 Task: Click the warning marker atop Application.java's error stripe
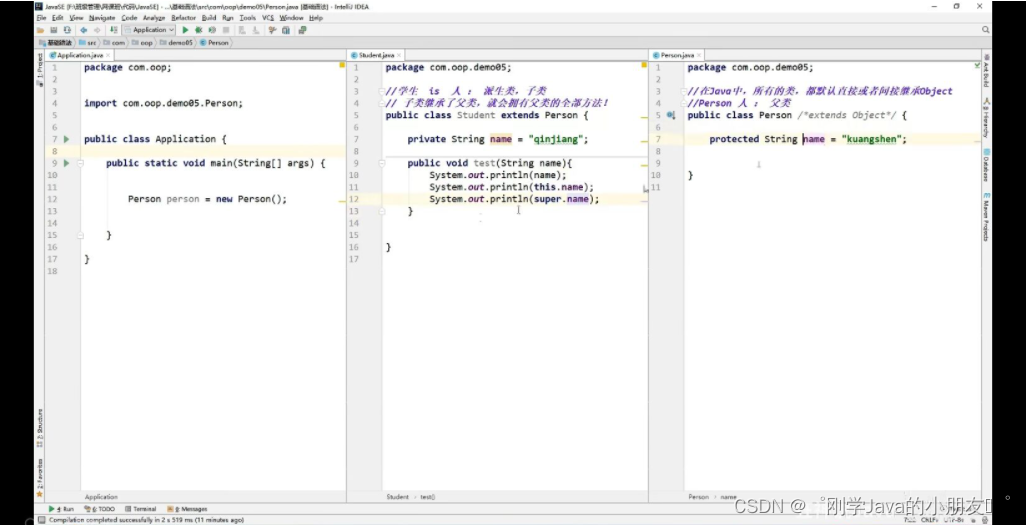[342, 65]
